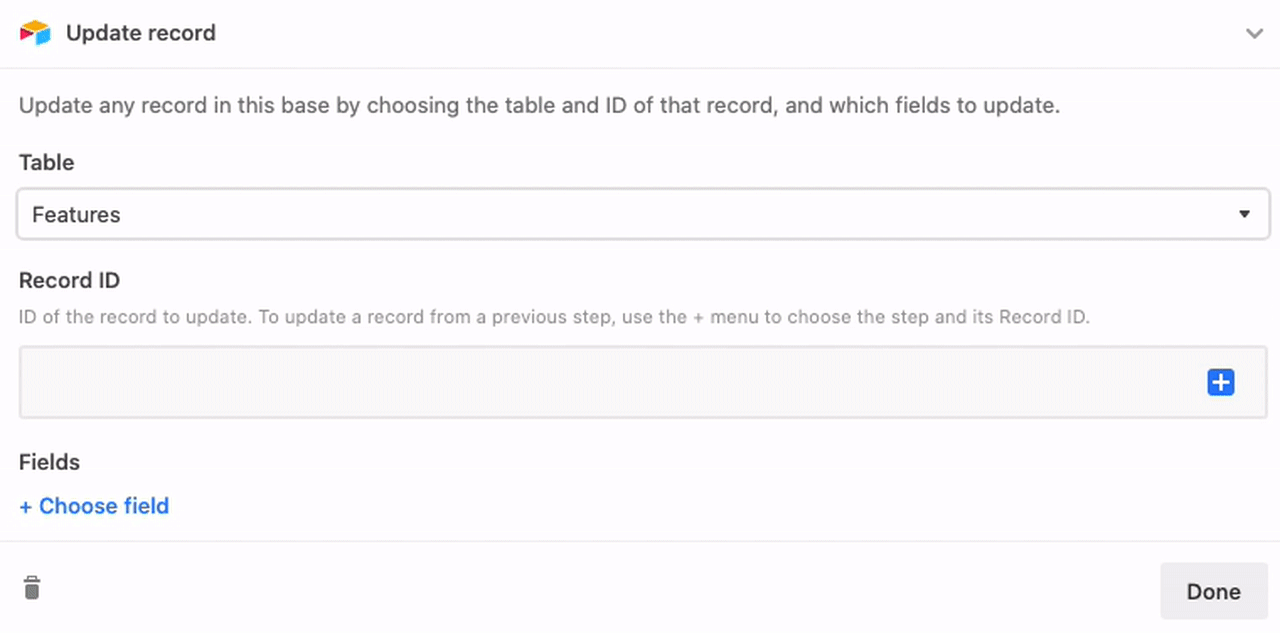Screen dimensions: 1280x633
Task: Click the Update record header title
Action: (x=141, y=33)
